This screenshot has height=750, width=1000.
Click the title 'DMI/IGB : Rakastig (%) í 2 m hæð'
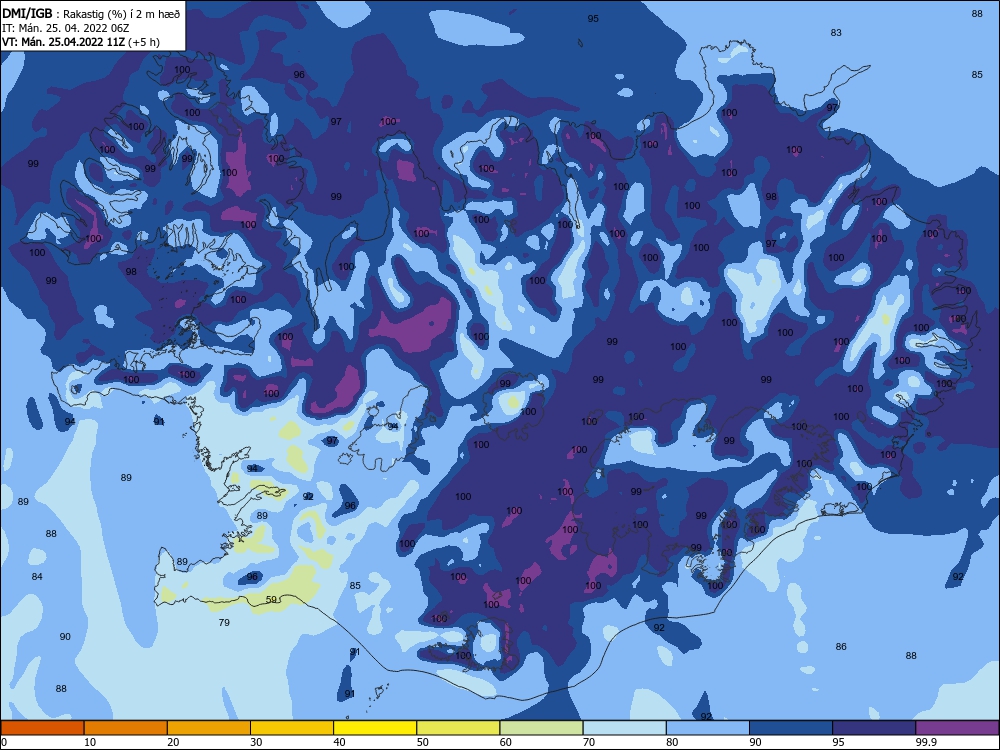click(x=91, y=14)
